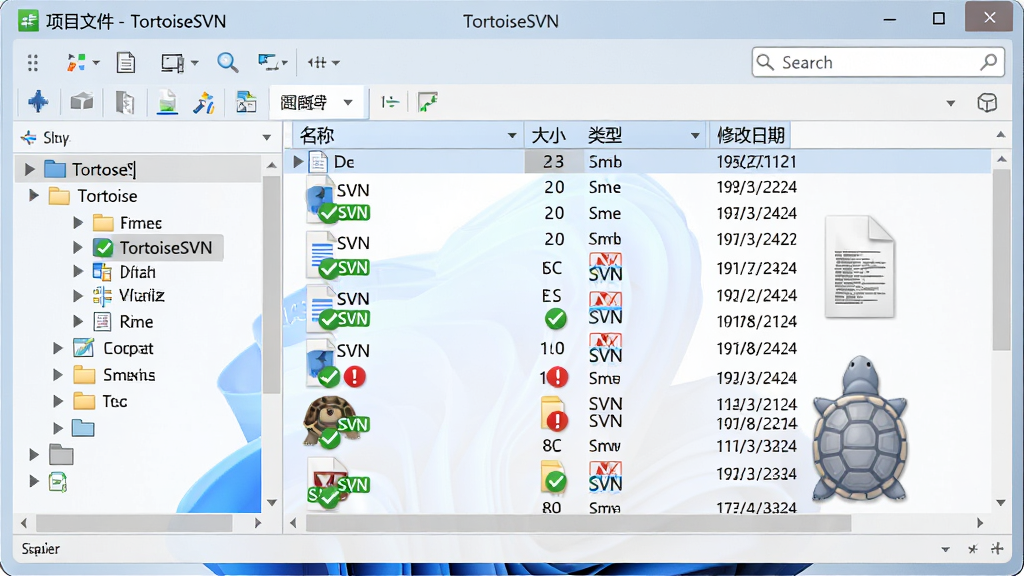Click the brown tortoise SVN file icon
1024x576 pixels.
[328, 421]
